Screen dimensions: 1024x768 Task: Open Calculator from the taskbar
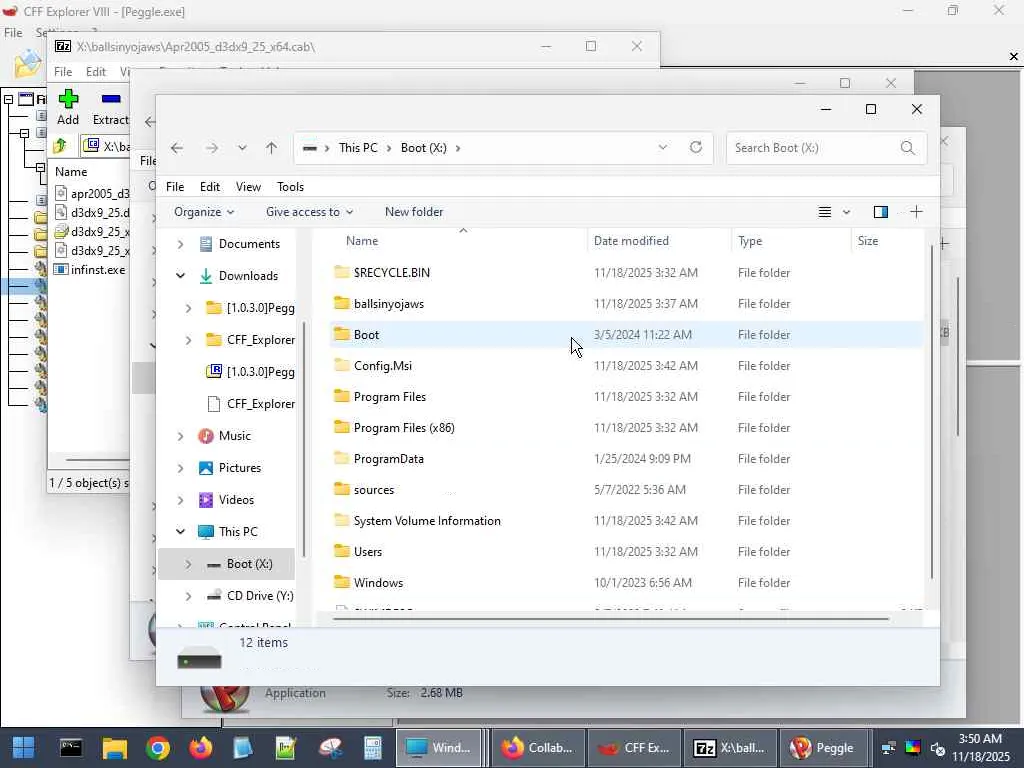pyautogui.click(x=373, y=748)
